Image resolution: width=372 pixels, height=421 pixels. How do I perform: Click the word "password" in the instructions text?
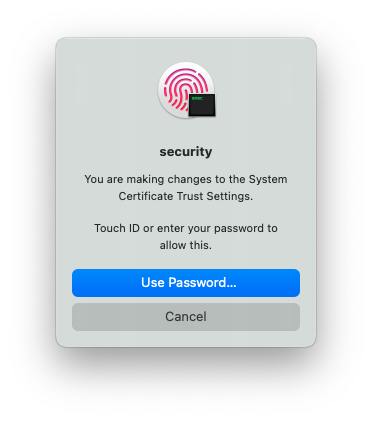[239, 229]
